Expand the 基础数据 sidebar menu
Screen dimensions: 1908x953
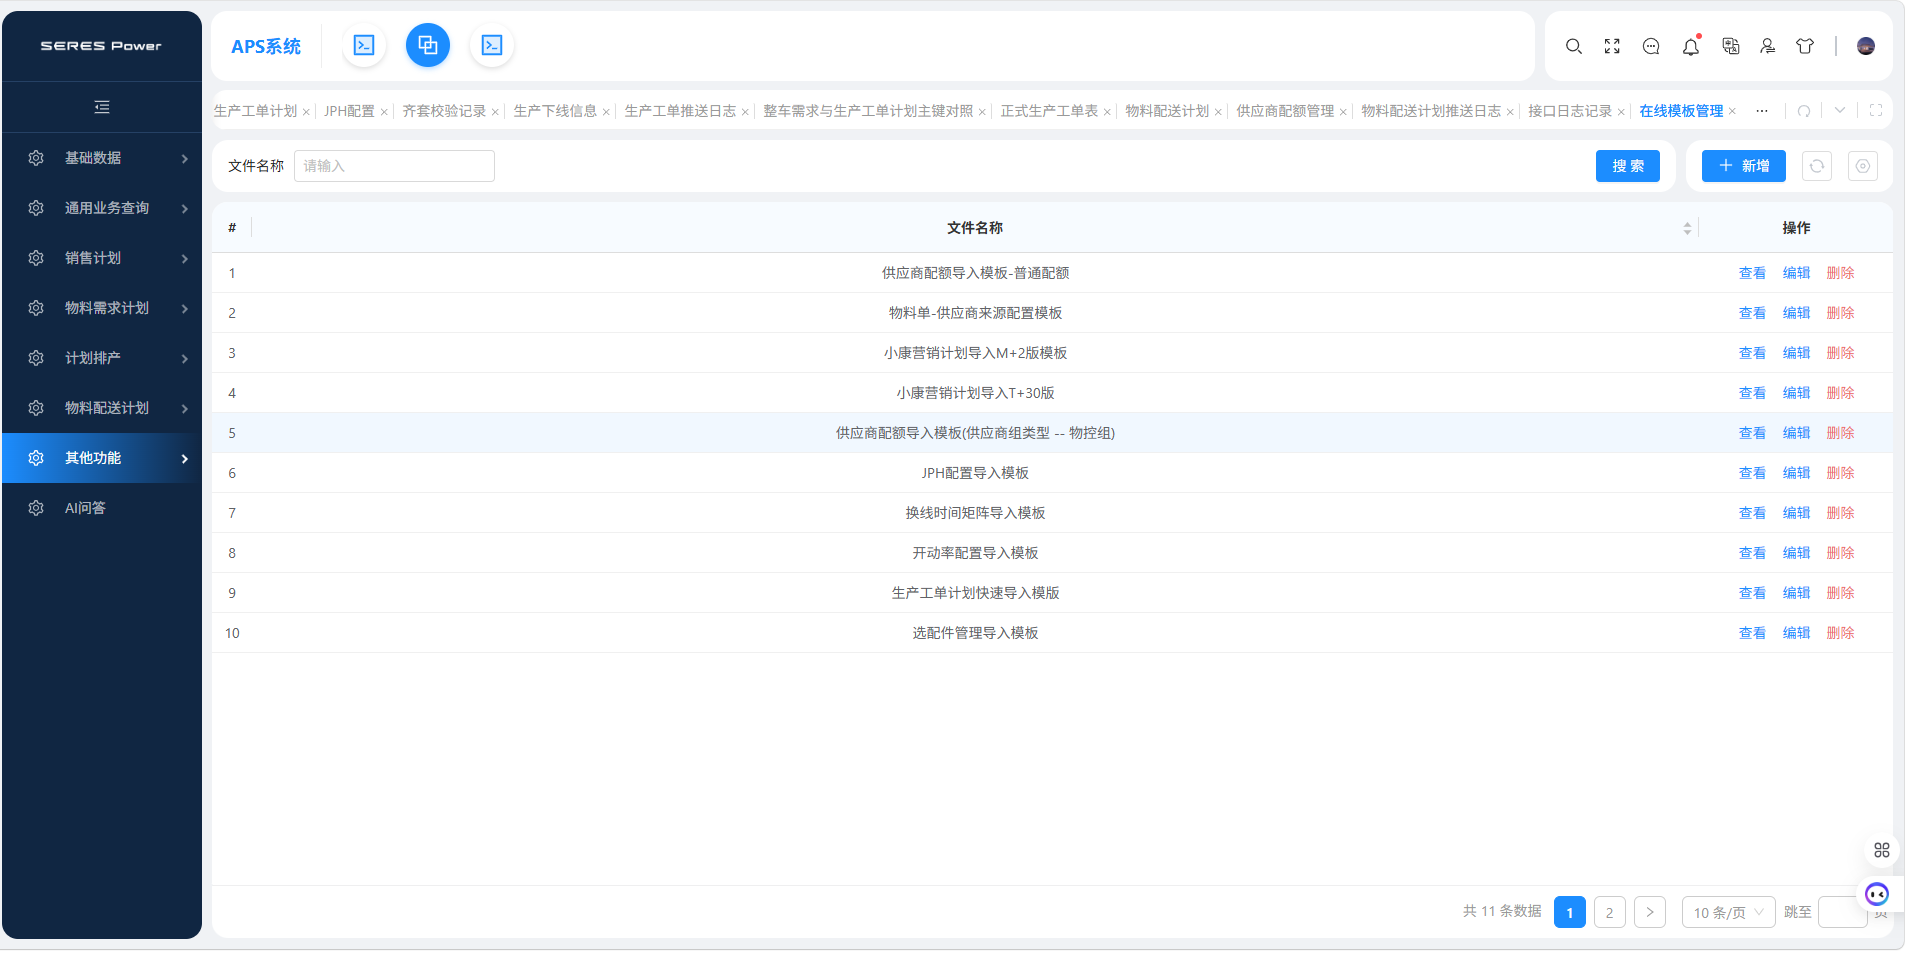point(102,158)
